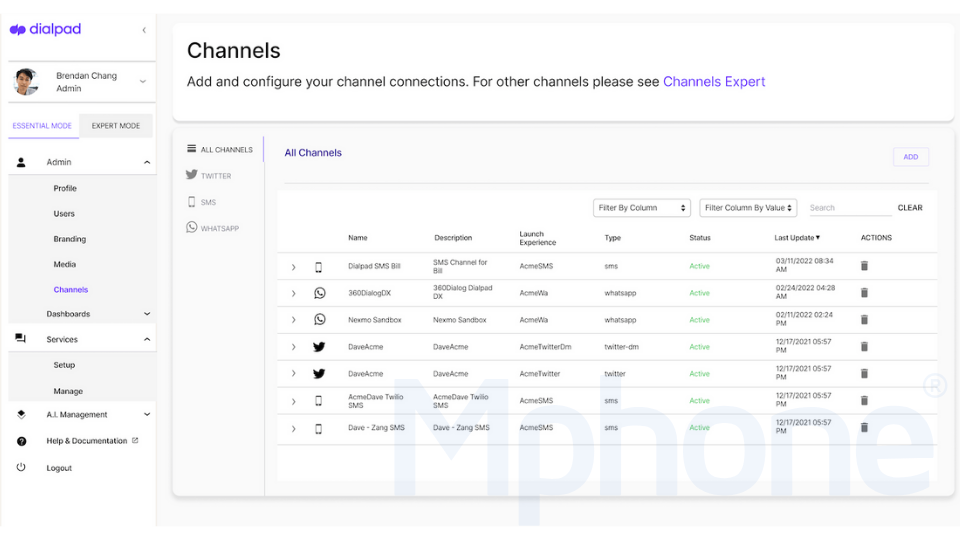Expand the A.I. Management section
This screenshot has width=960, height=540.
[x=147, y=414]
